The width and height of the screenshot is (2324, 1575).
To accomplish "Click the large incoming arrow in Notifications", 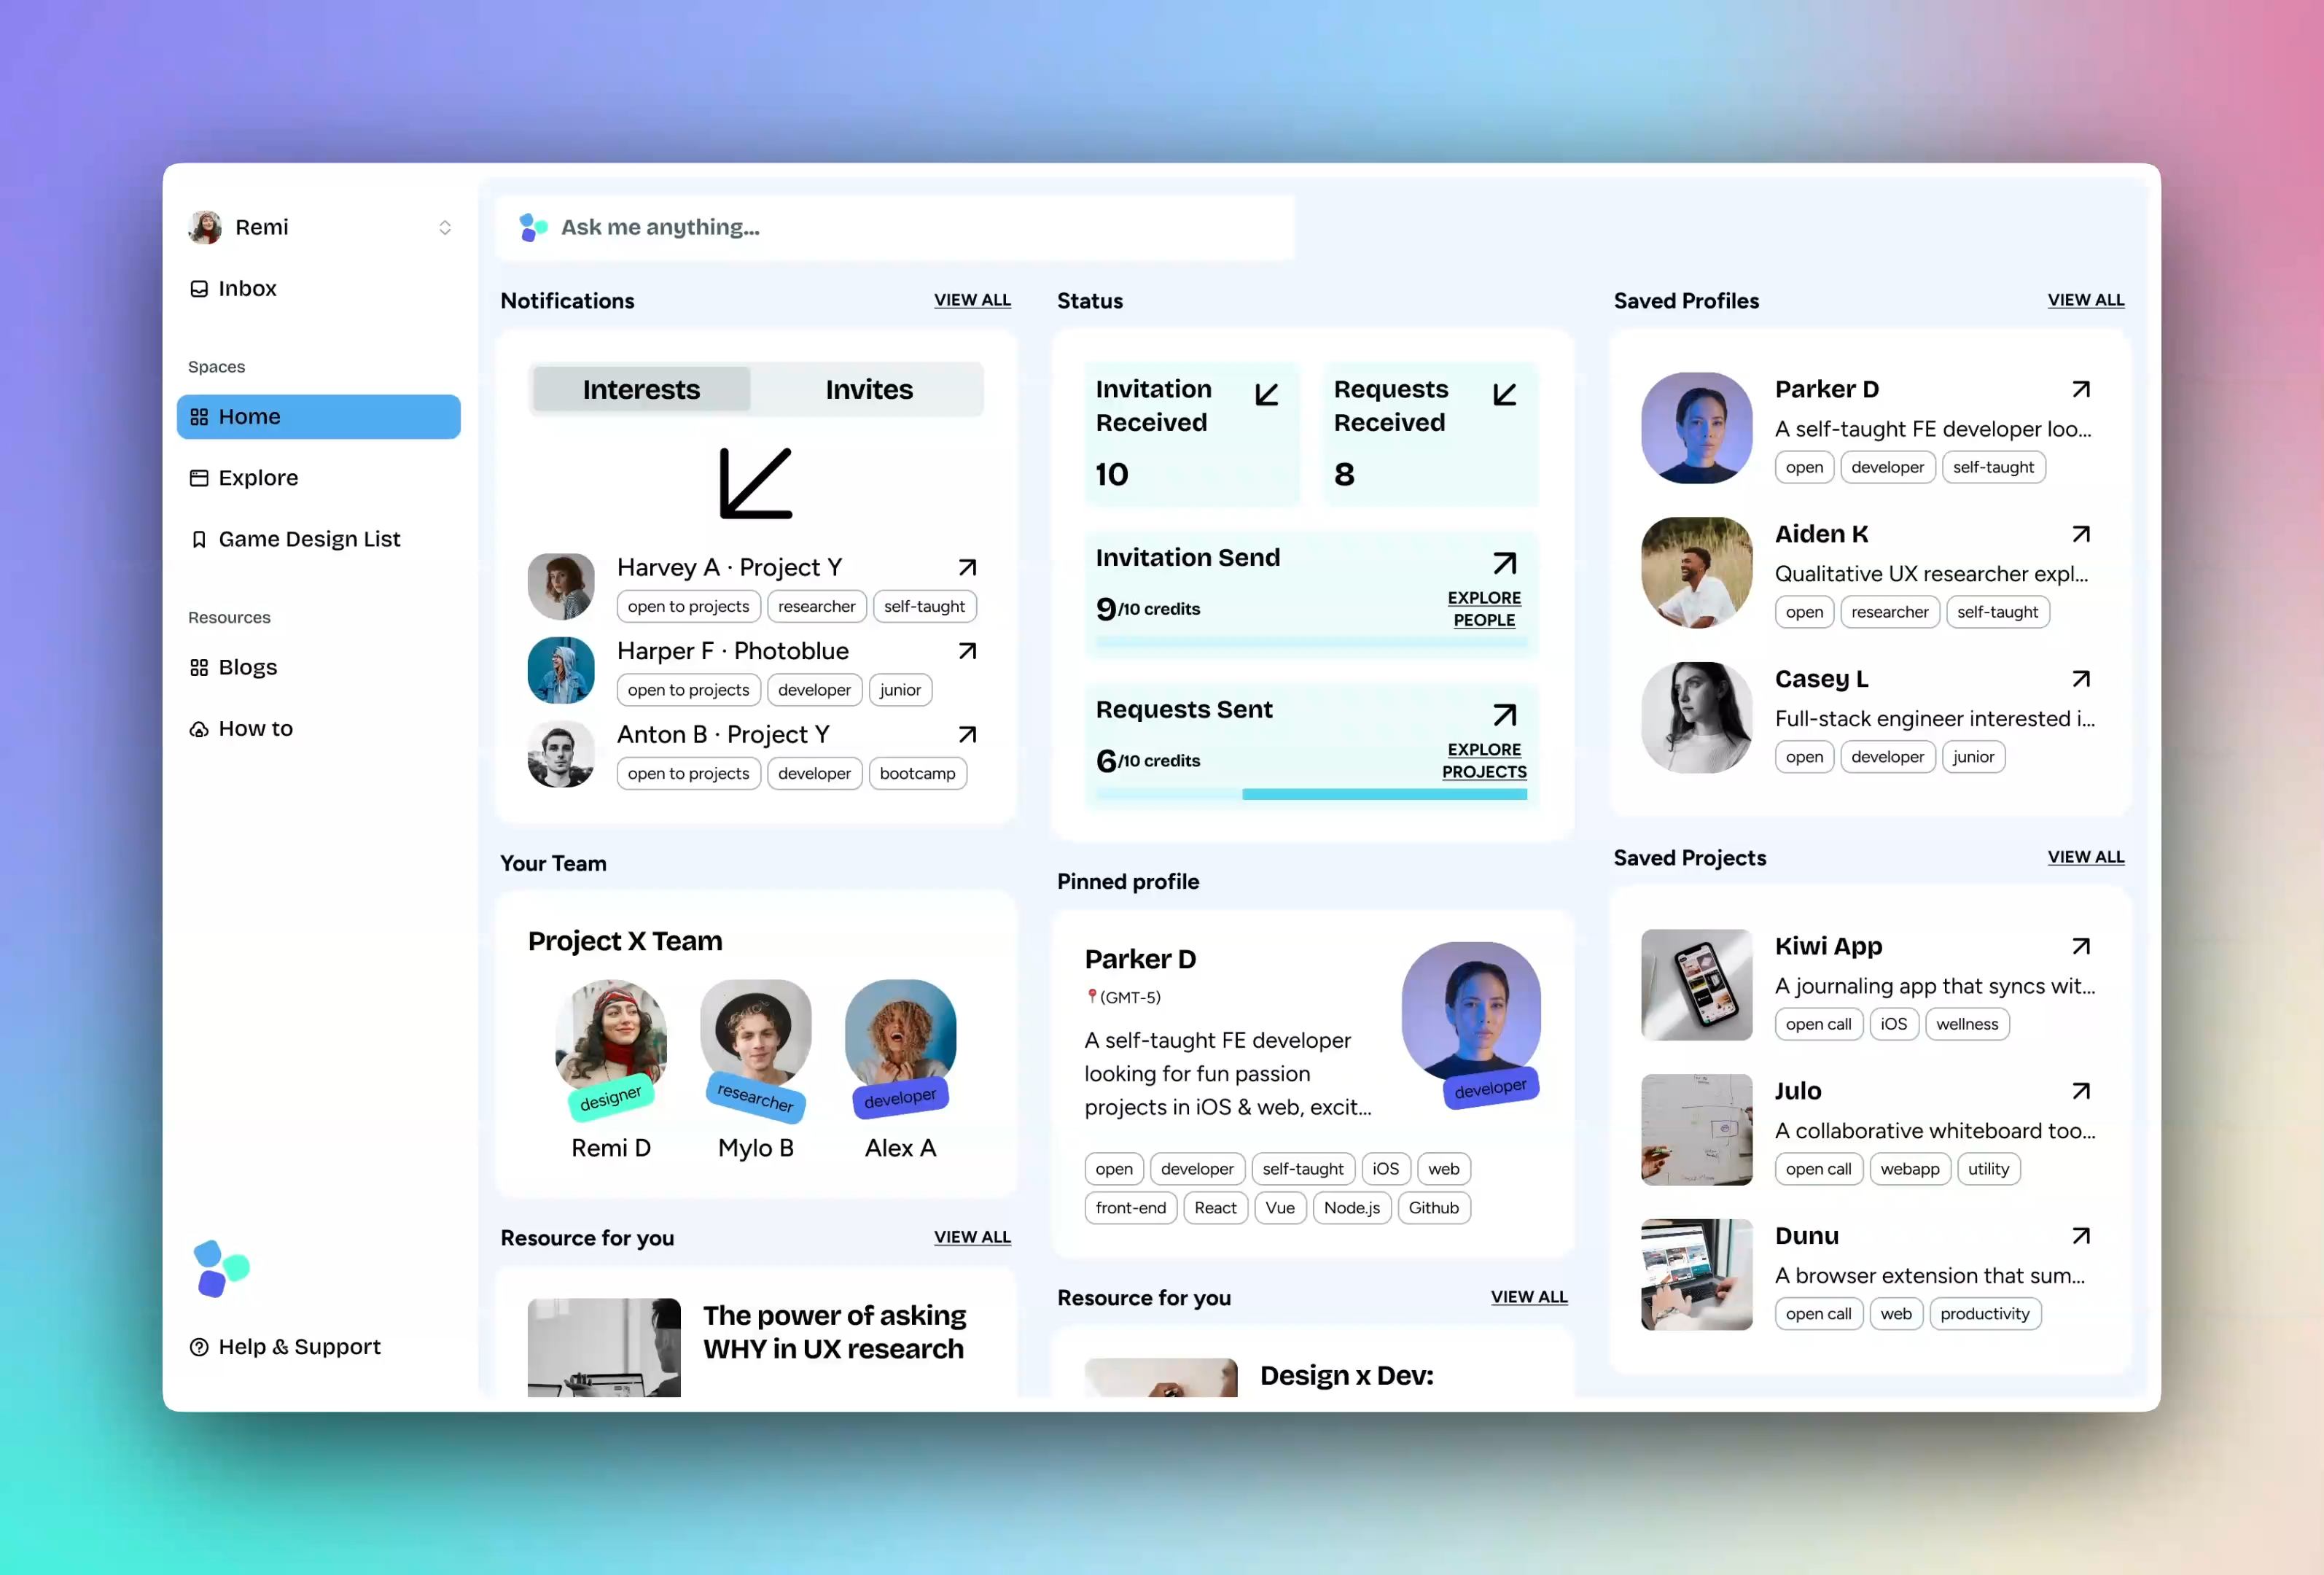I will coord(756,484).
